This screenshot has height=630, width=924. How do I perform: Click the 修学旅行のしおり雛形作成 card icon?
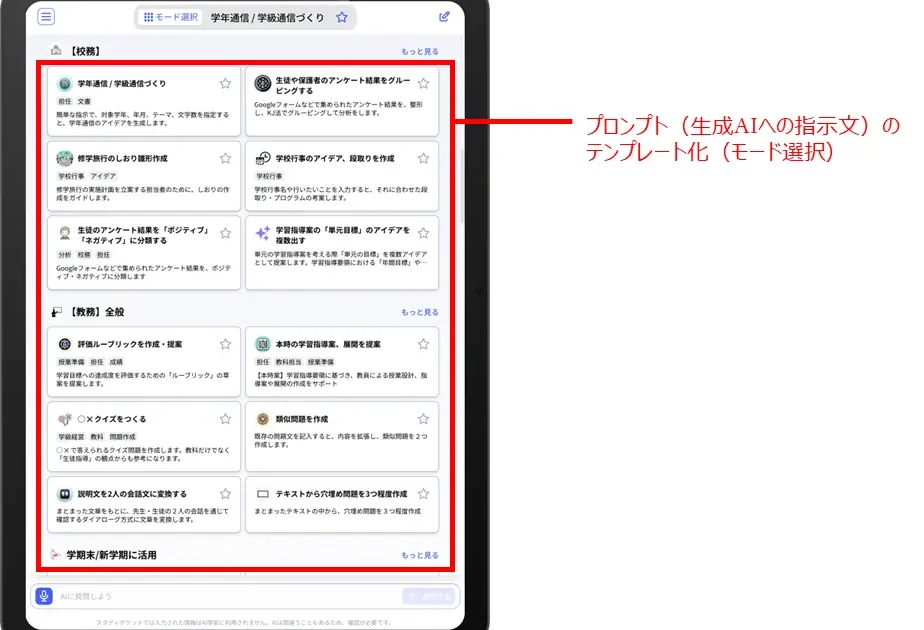point(64,158)
